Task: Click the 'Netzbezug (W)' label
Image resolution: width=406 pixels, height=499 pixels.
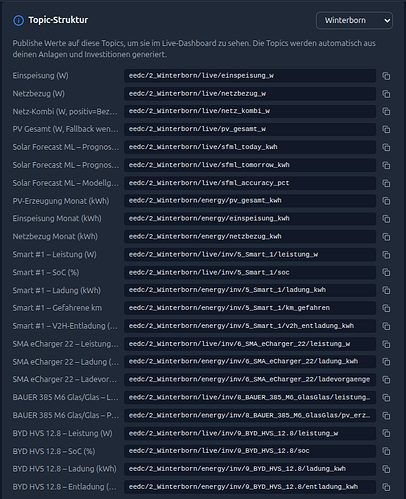Action: tap(39, 94)
